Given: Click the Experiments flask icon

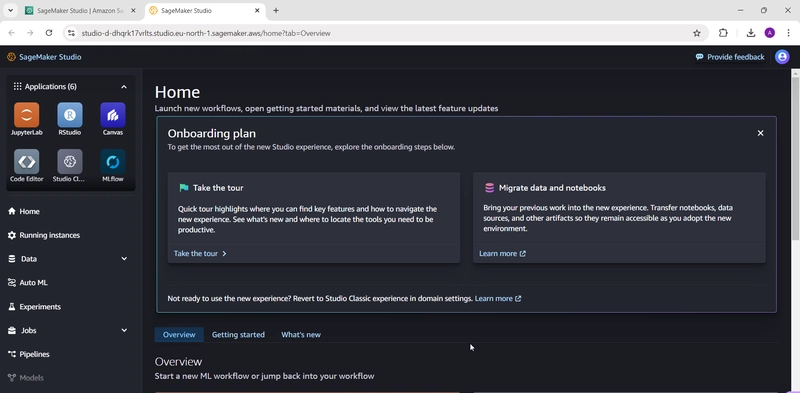Looking at the screenshot, I should pyautogui.click(x=12, y=307).
